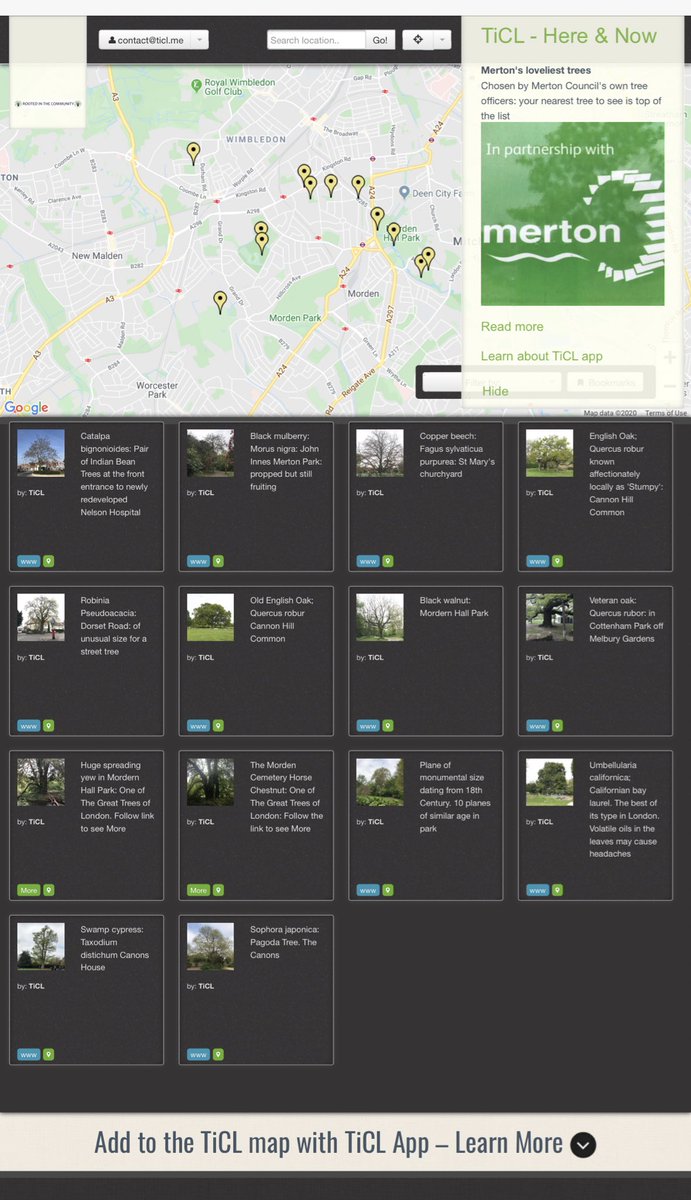
Task: Open the More button for Huge spreading yew
Action: 29,890
